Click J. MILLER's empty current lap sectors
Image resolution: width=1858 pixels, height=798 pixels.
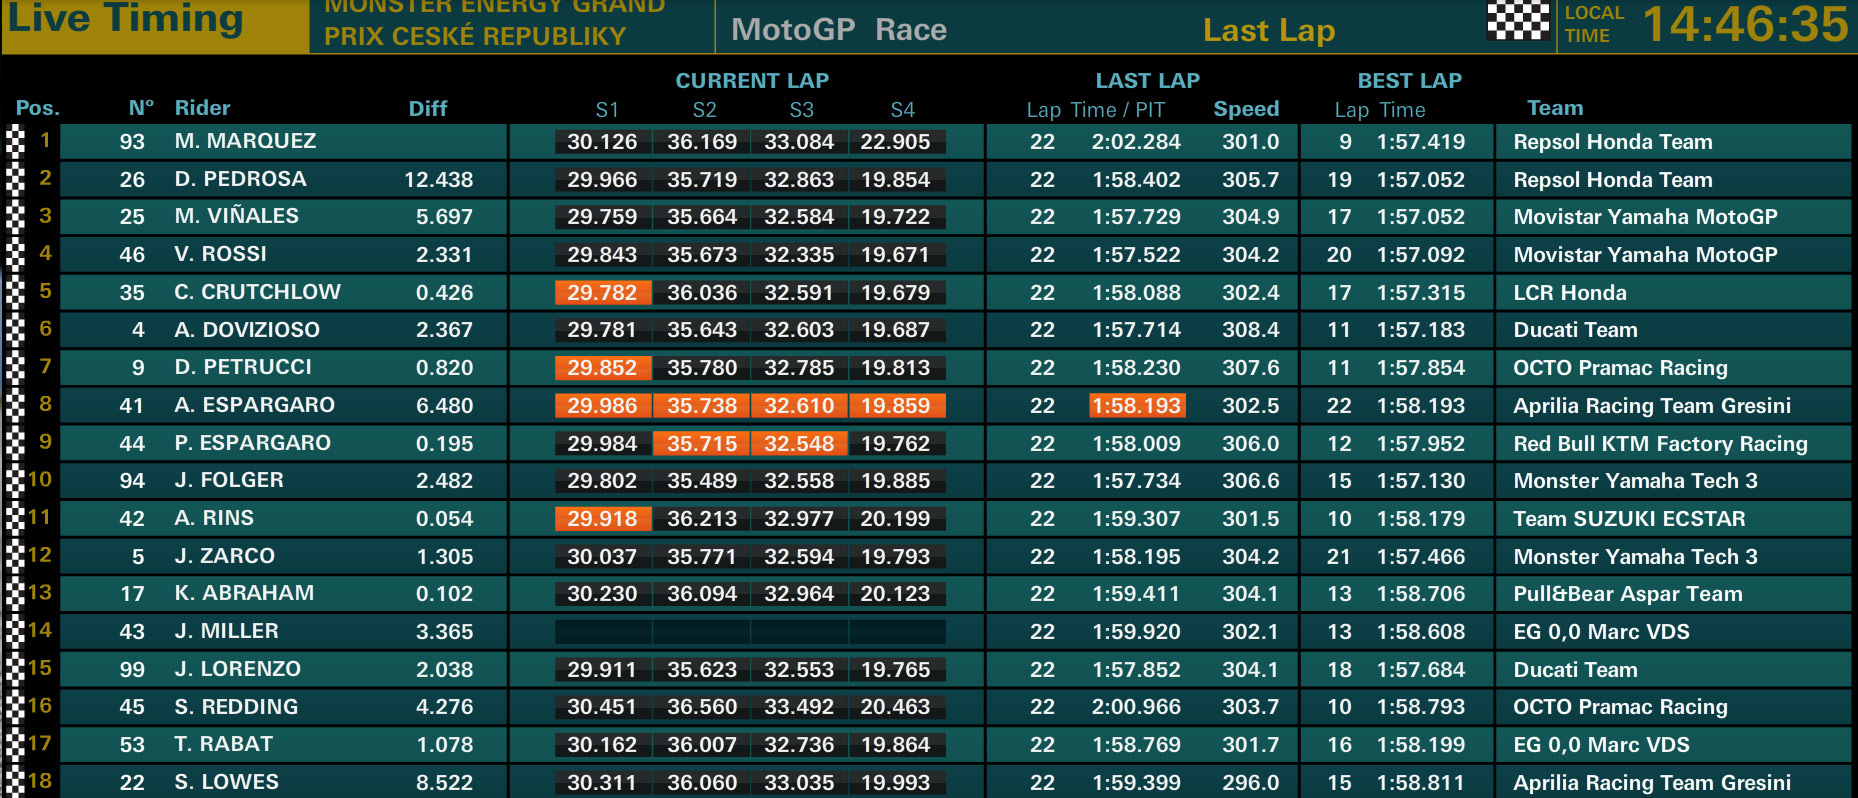(750, 632)
